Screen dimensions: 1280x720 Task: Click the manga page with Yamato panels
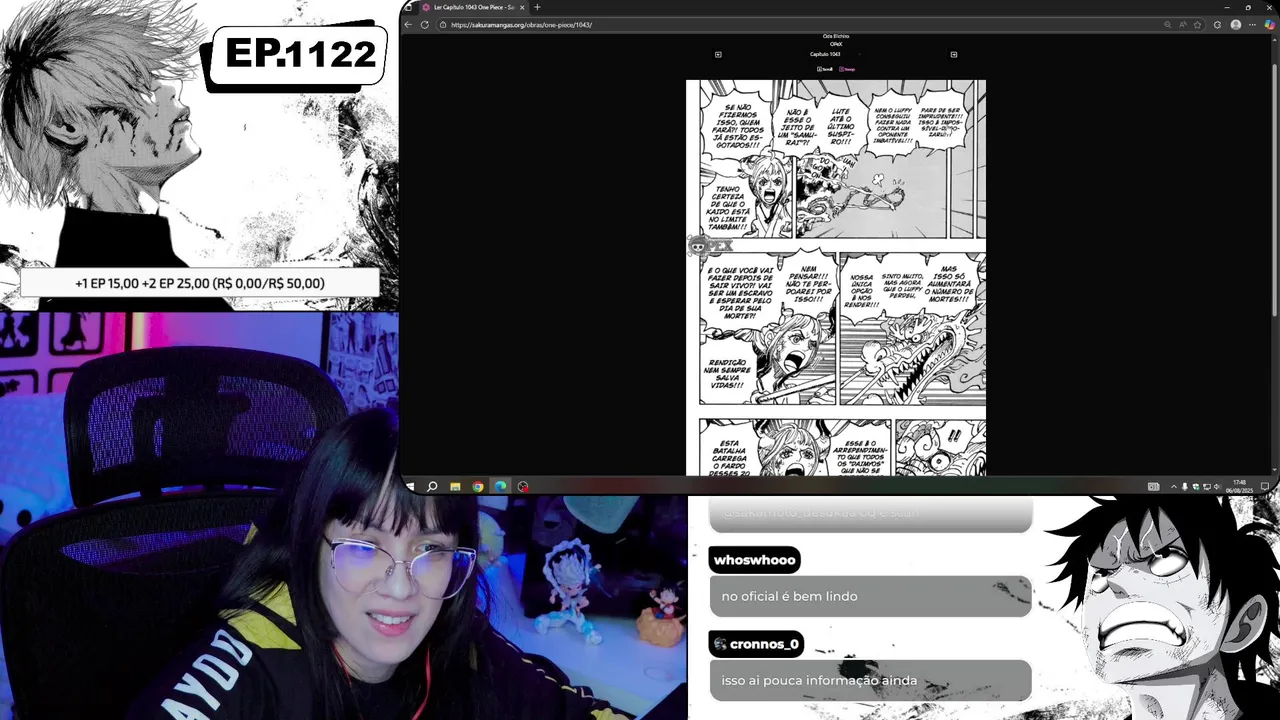click(836, 277)
